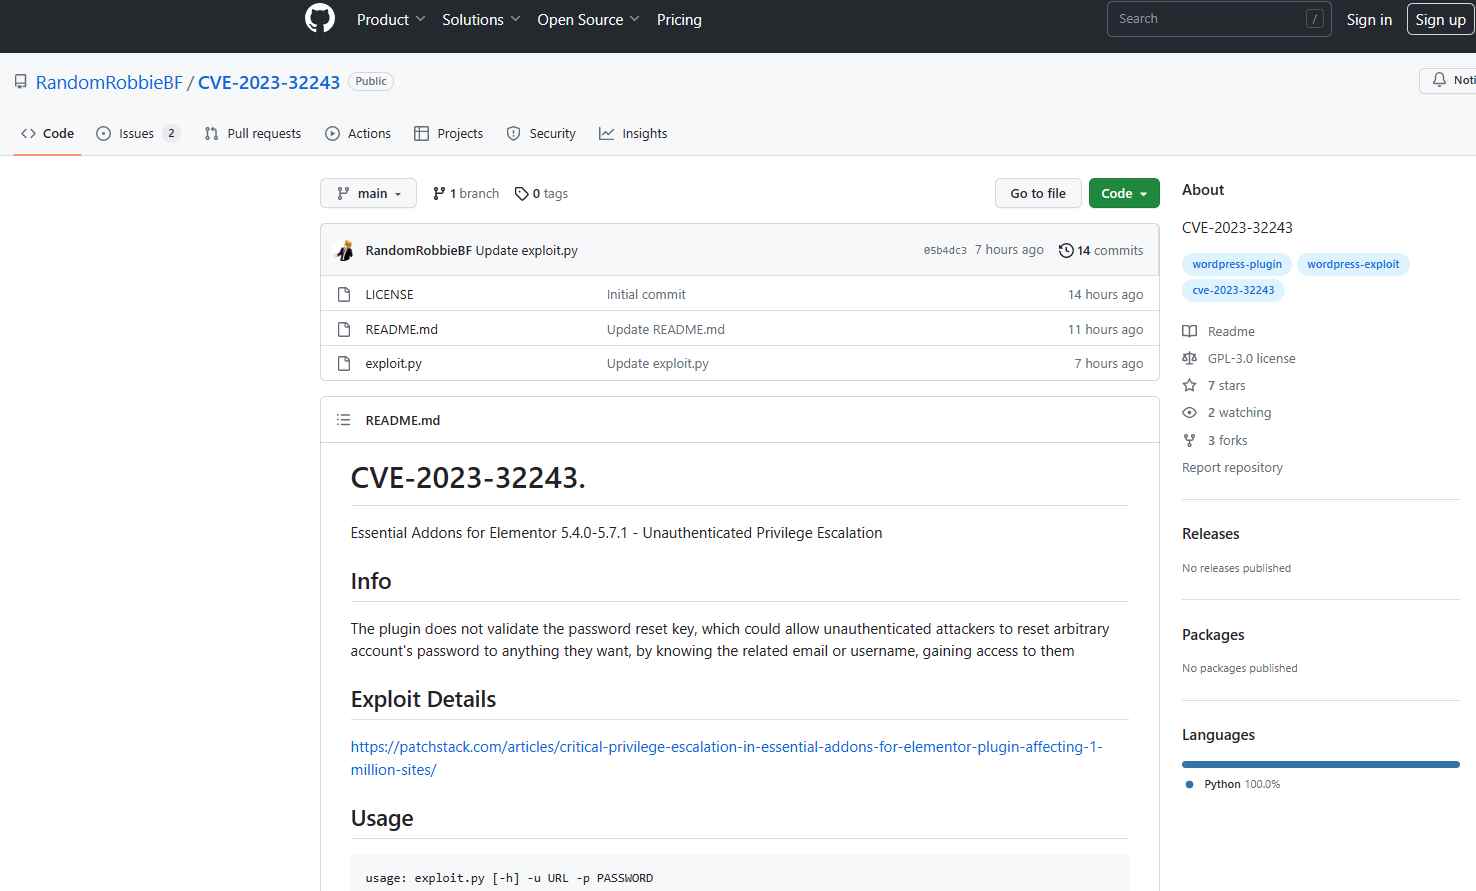Switch to the Code tab
Image resolution: width=1476 pixels, height=891 pixels.
point(47,133)
